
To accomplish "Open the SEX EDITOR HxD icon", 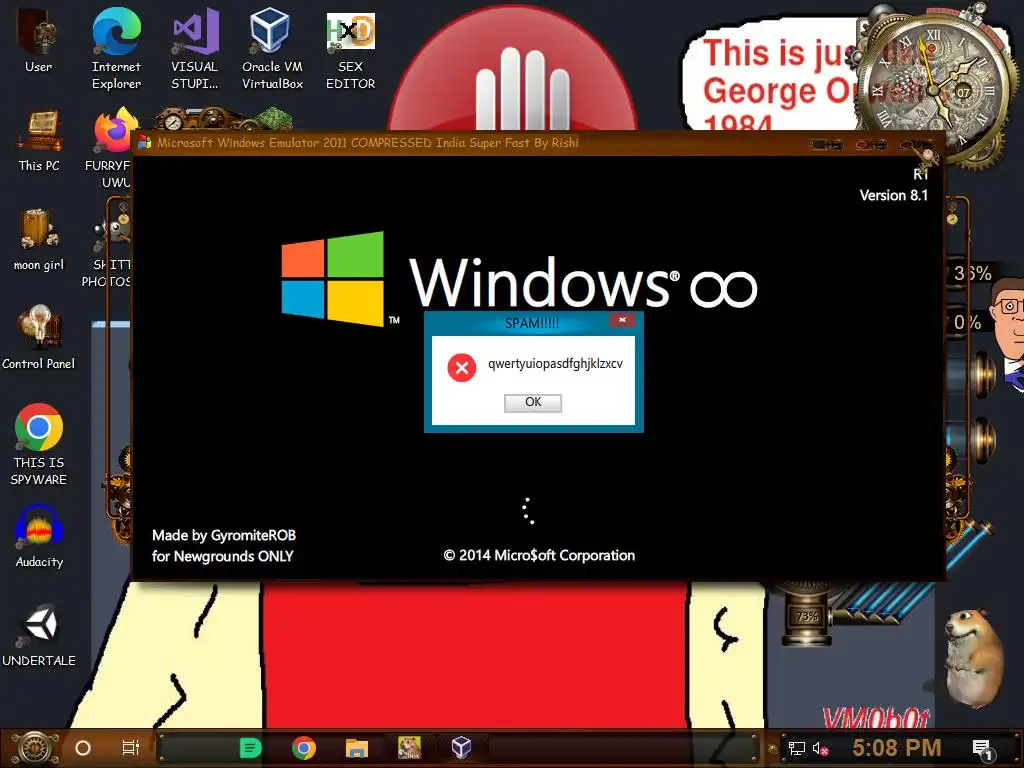I will coord(351,49).
